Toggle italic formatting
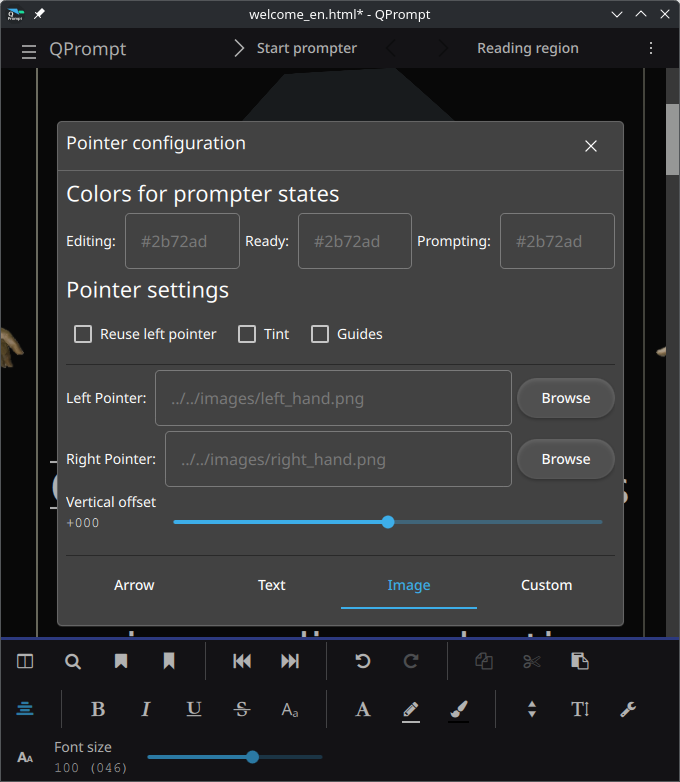Image resolution: width=680 pixels, height=782 pixels. click(x=146, y=709)
